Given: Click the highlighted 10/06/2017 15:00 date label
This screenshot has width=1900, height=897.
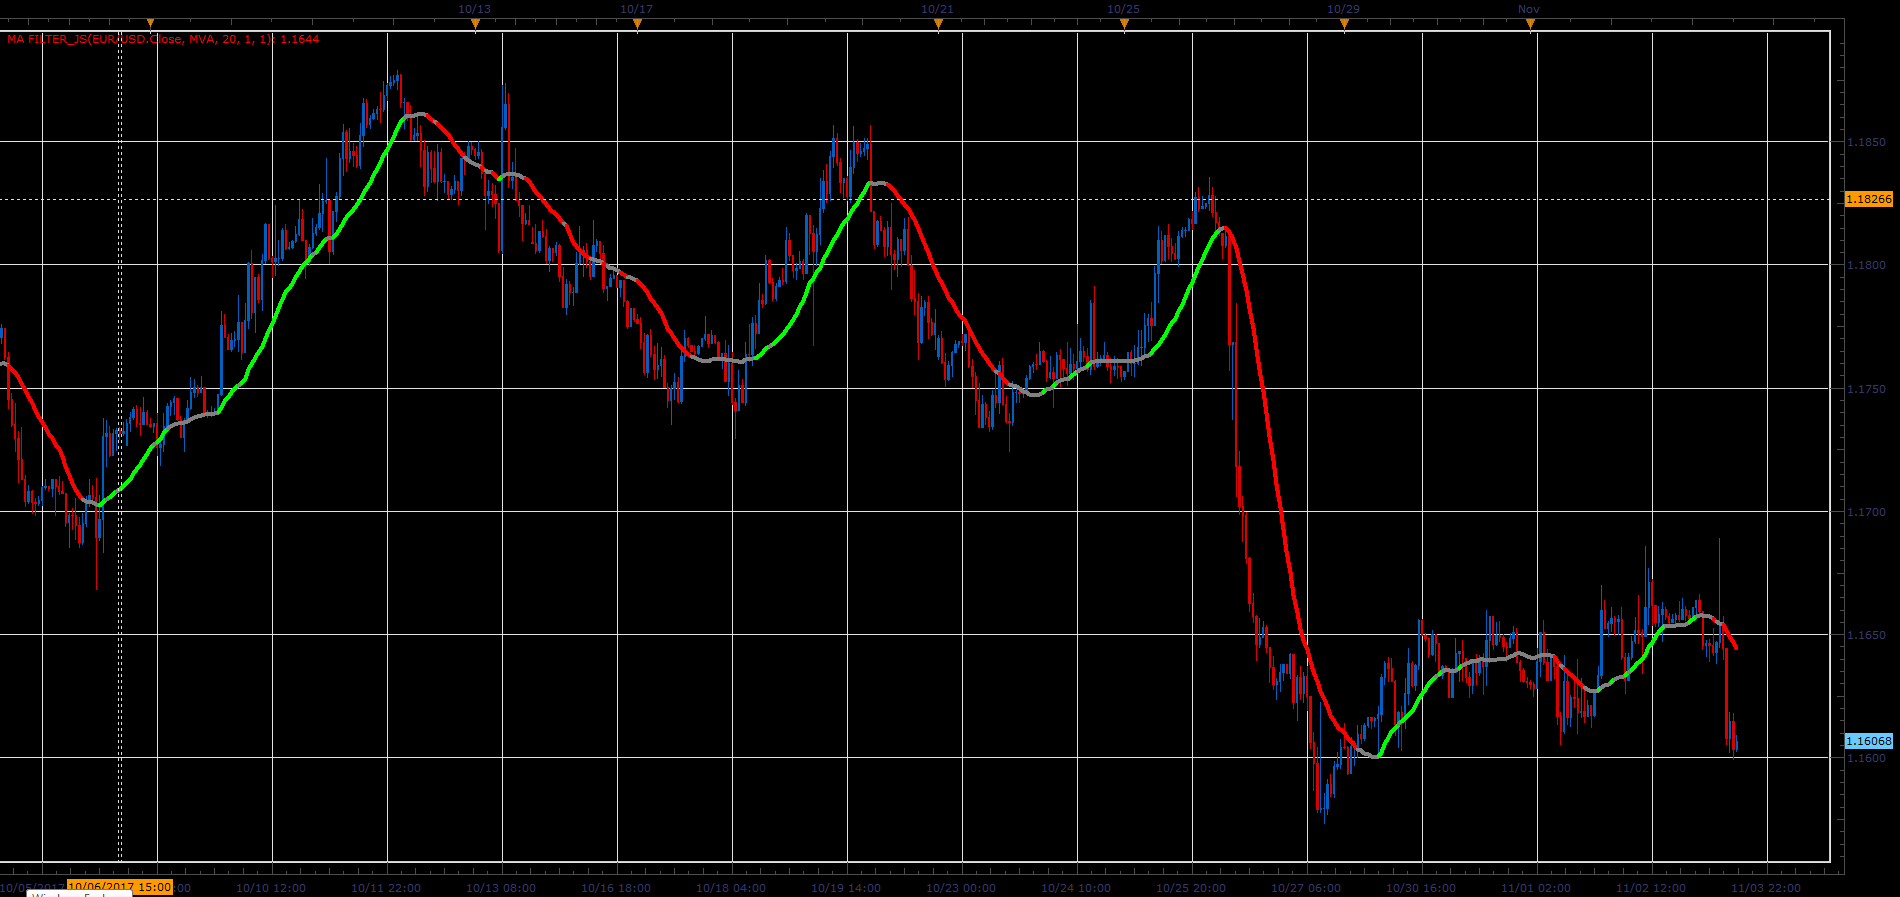Looking at the screenshot, I should click(120, 887).
